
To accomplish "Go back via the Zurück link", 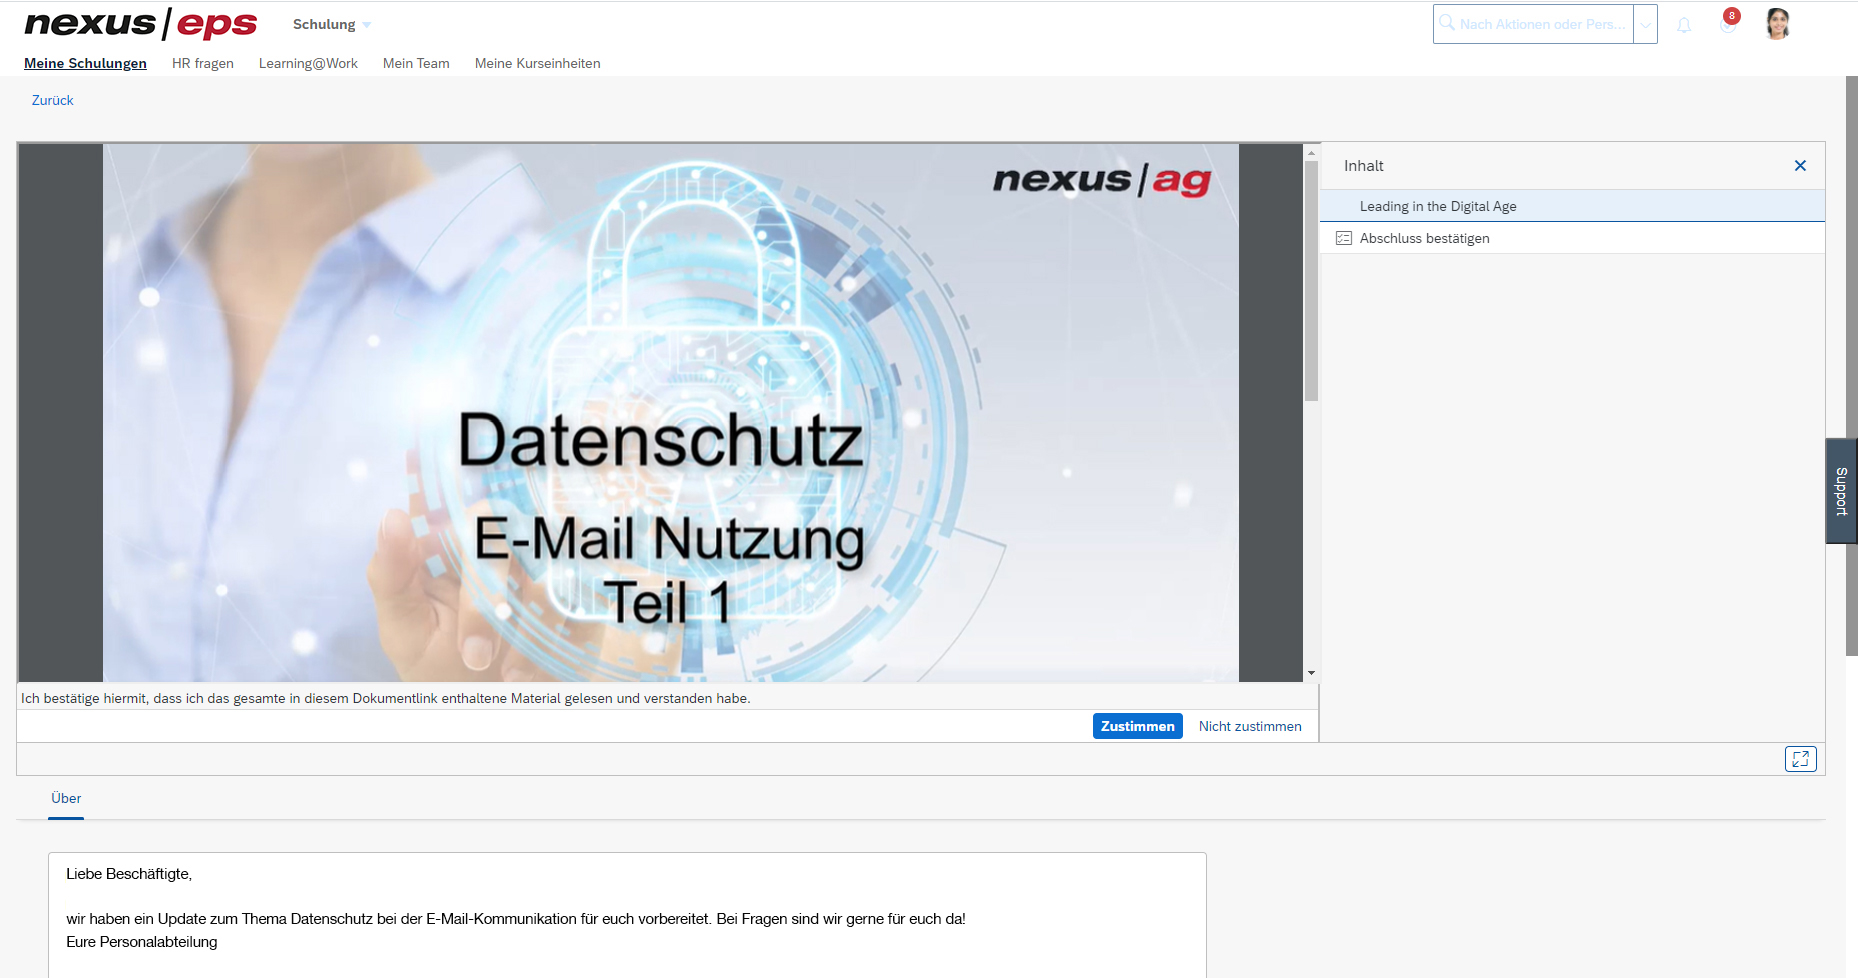I will click(53, 100).
